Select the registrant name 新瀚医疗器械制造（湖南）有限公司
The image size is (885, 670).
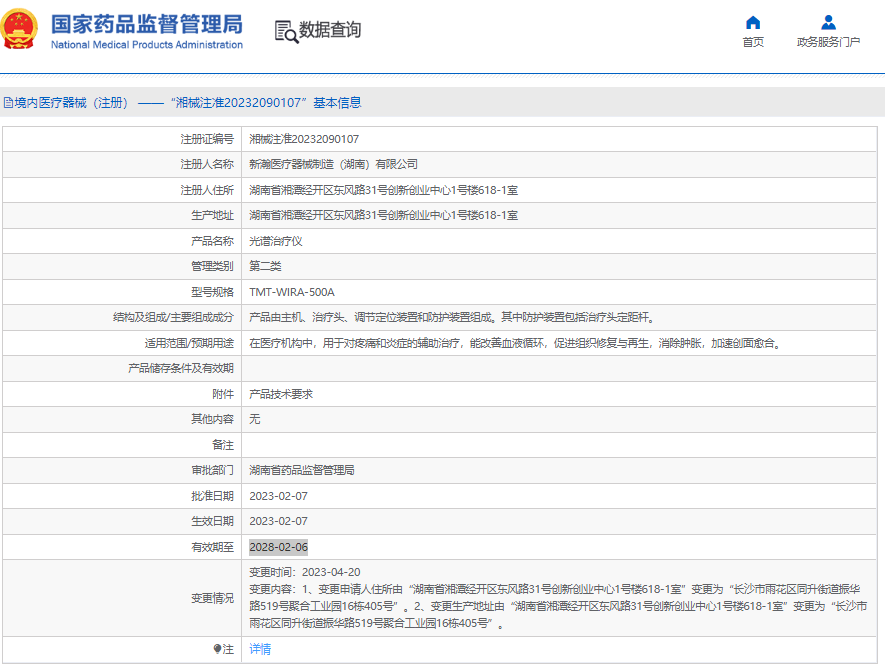[334, 164]
